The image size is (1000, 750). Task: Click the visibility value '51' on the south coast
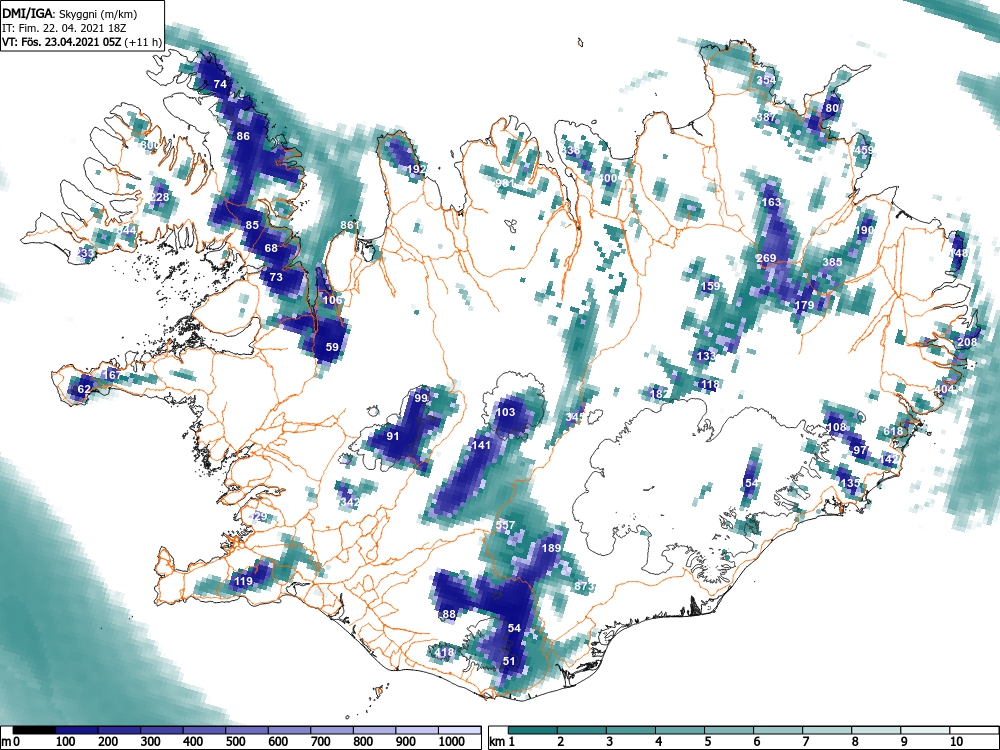click(x=509, y=661)
